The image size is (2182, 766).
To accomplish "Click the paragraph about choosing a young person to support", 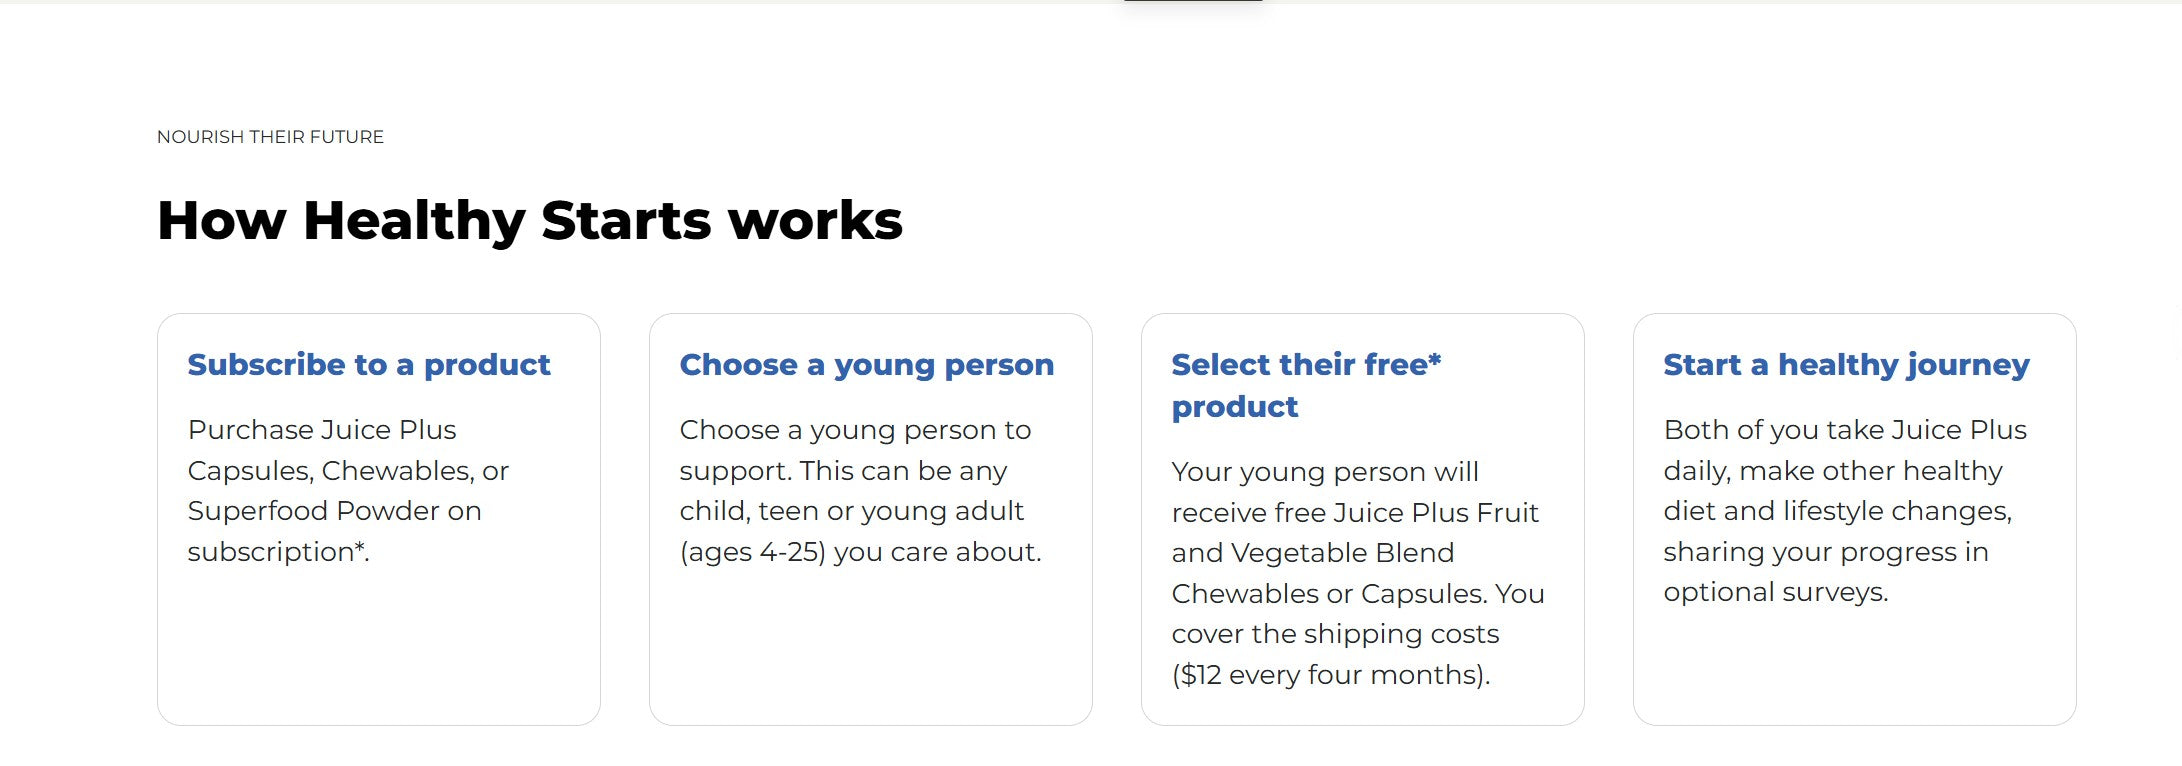I will (860, 490).
